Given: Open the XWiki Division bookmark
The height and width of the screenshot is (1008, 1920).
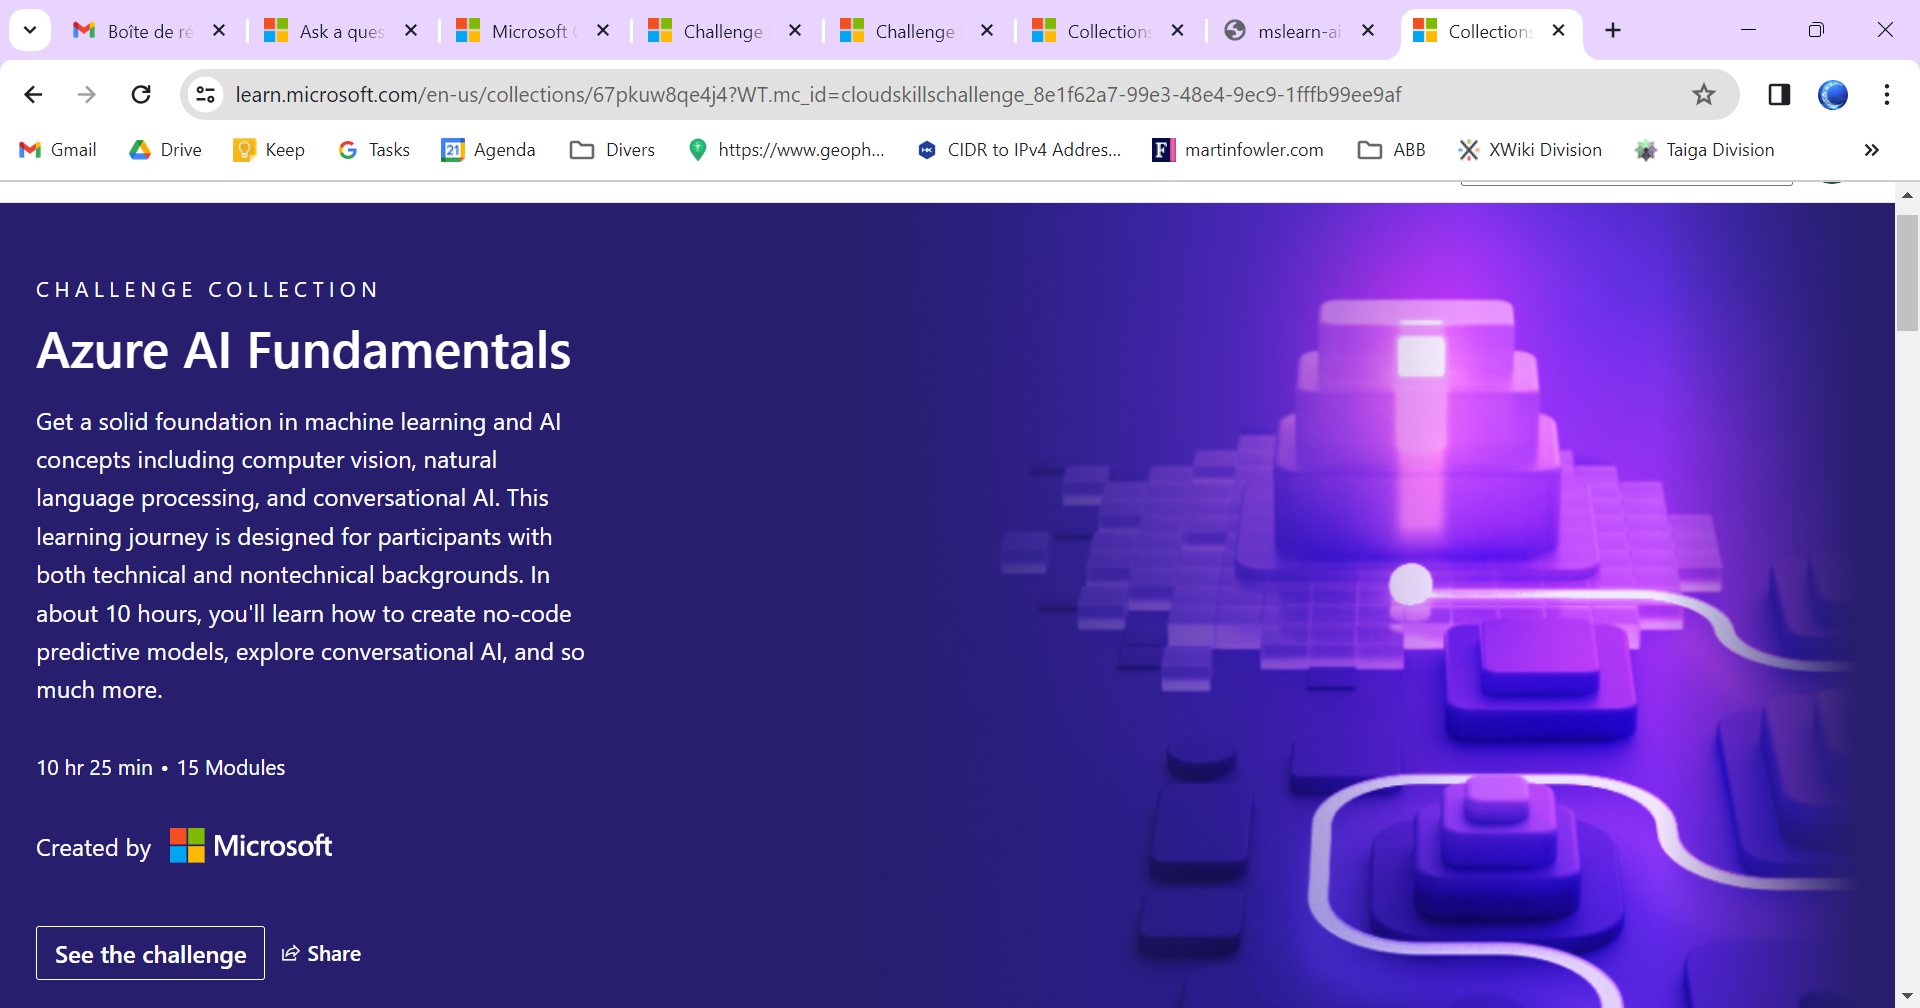Looking at the screenshot, I should pos(1530,150).
